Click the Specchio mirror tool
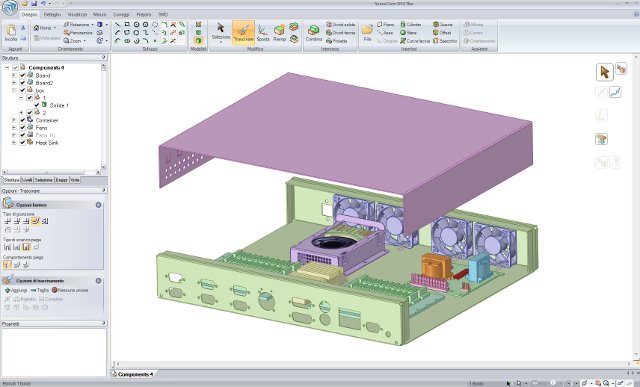This screenshot has width=640, height=387. click(x=445, y=41)
